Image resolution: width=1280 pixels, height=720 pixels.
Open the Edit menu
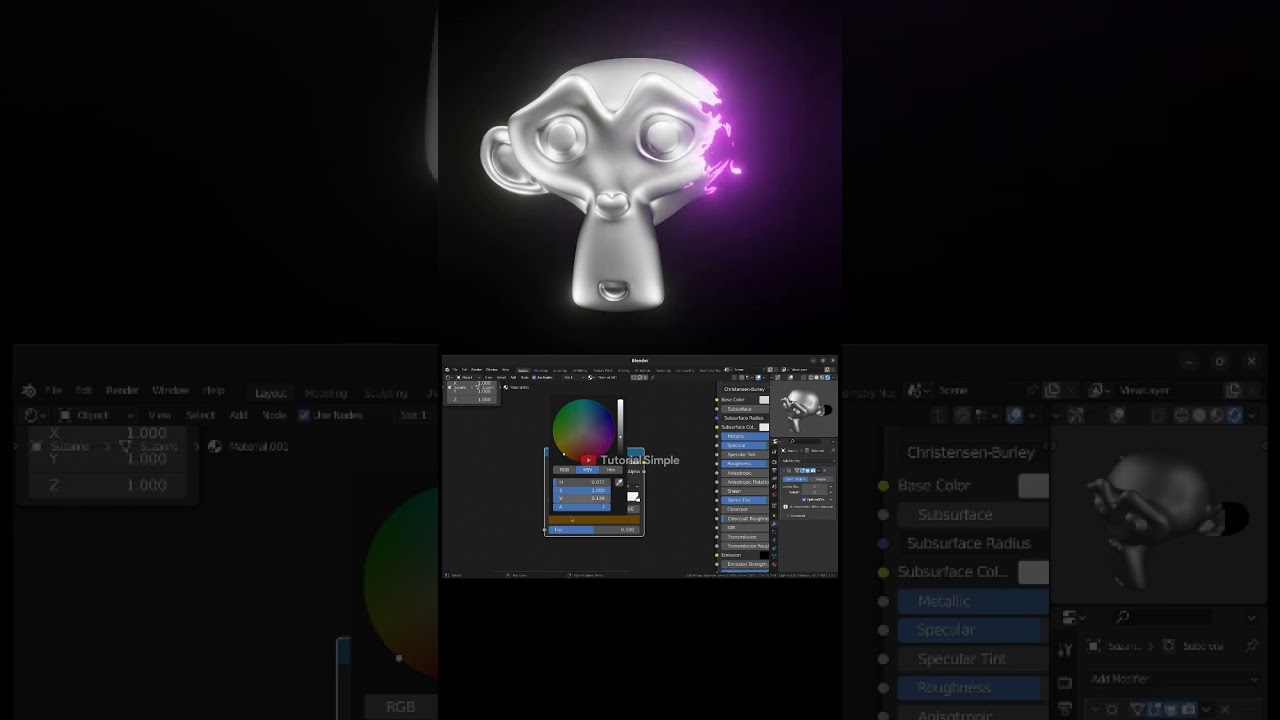click(465, 369)
